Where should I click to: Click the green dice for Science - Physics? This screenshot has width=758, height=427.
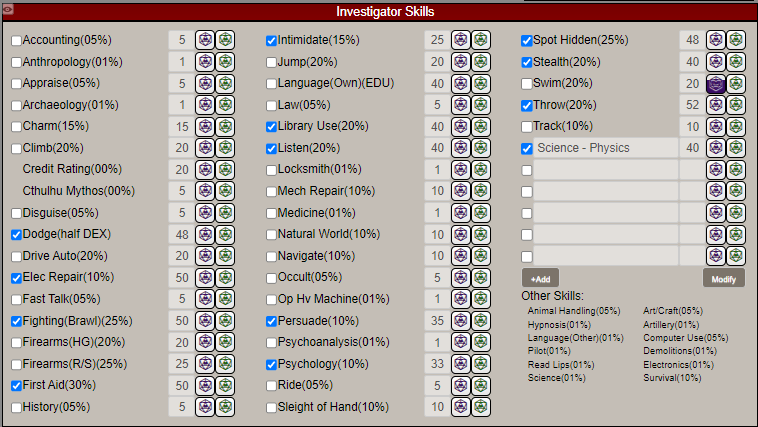pyautogui.click(x=736, y=148)
